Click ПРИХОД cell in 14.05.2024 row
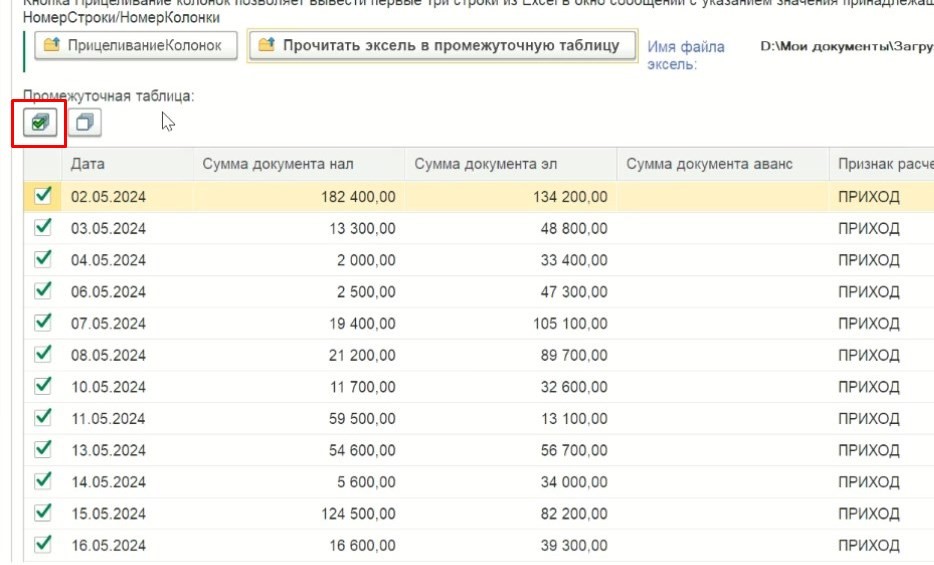The height and width of the screenshot is (565, 934). click(x=869, y=481)
